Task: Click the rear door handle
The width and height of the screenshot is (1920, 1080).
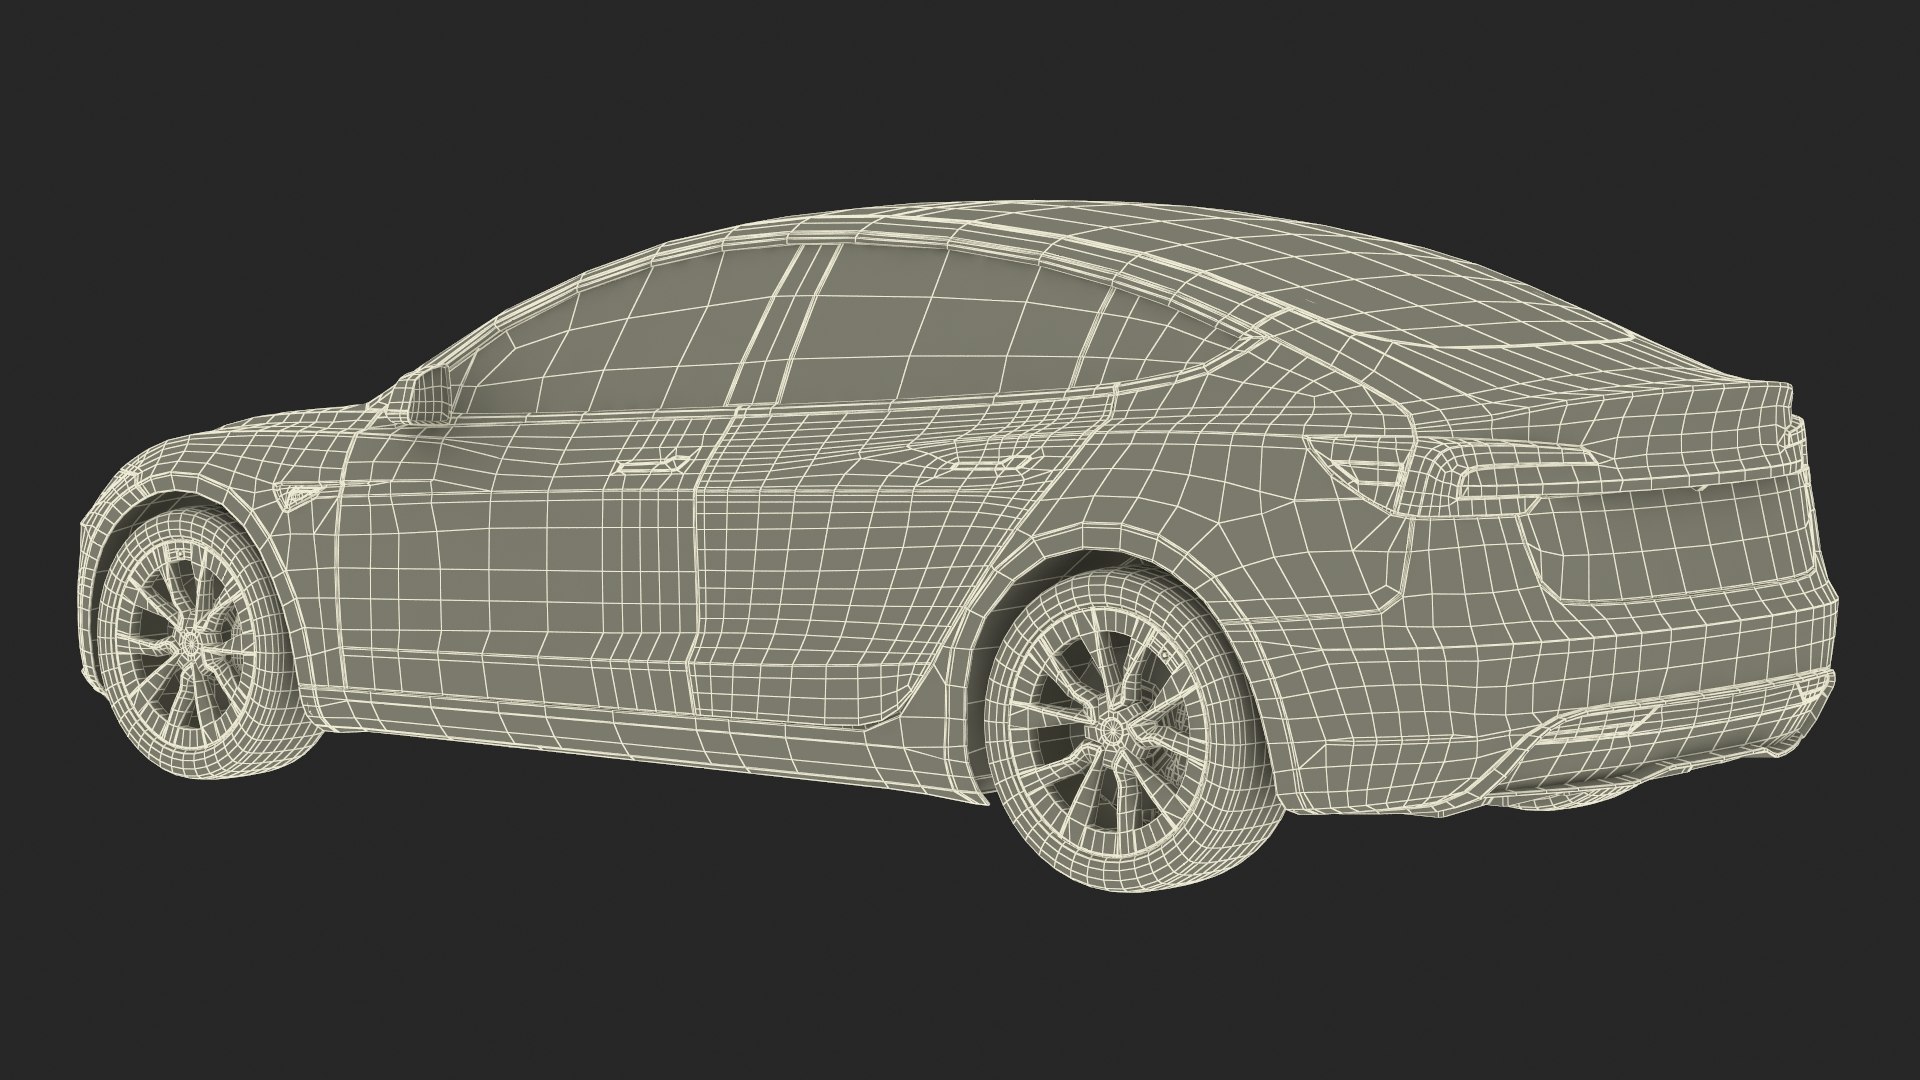Action: point(990,463)
